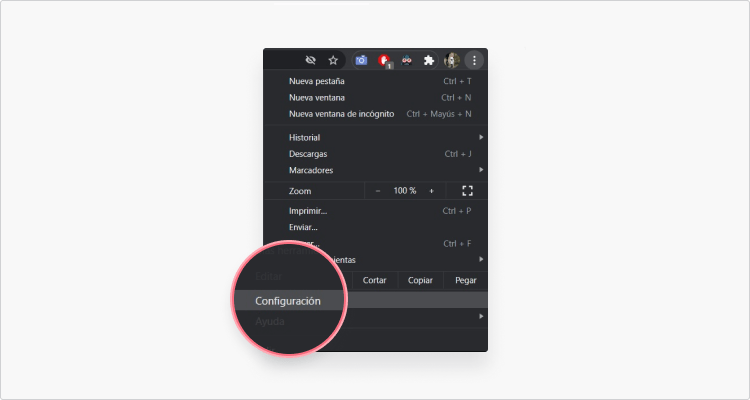Image resolution: width=750 pixels, height=400 pixels.
Task: Click the crossed-out eye icon in address bar
Action: coord(310,60)
